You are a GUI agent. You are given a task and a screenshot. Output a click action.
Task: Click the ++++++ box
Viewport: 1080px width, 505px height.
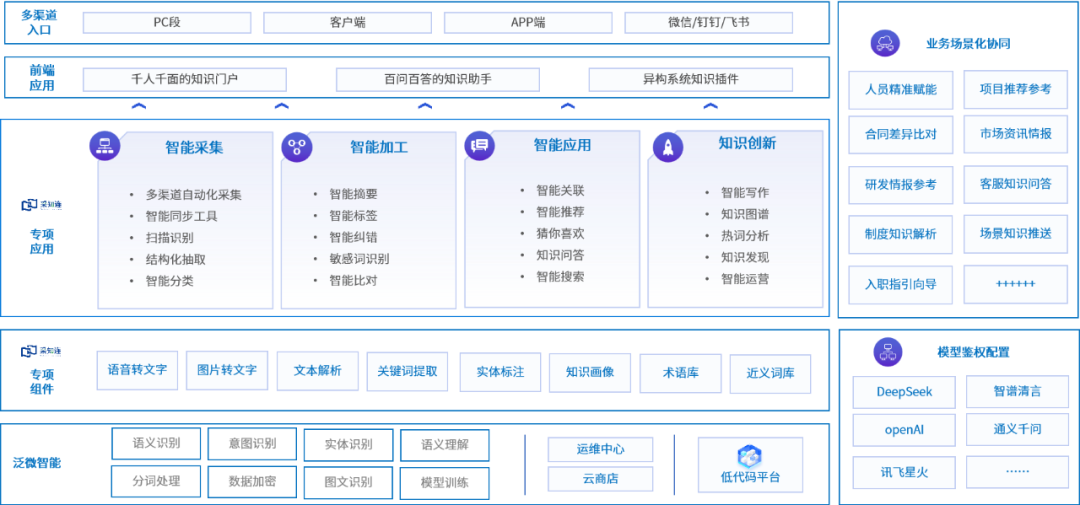tap(1016, 285)
